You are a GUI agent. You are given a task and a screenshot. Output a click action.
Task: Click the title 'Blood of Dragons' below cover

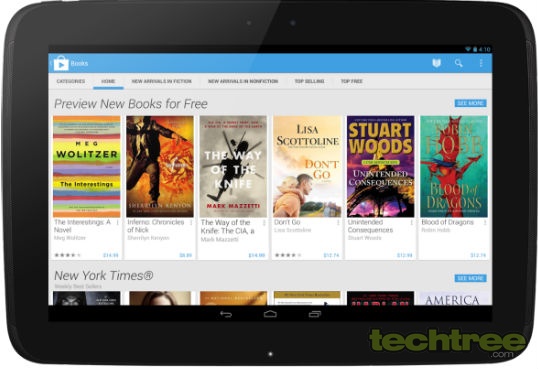point(447,222)
